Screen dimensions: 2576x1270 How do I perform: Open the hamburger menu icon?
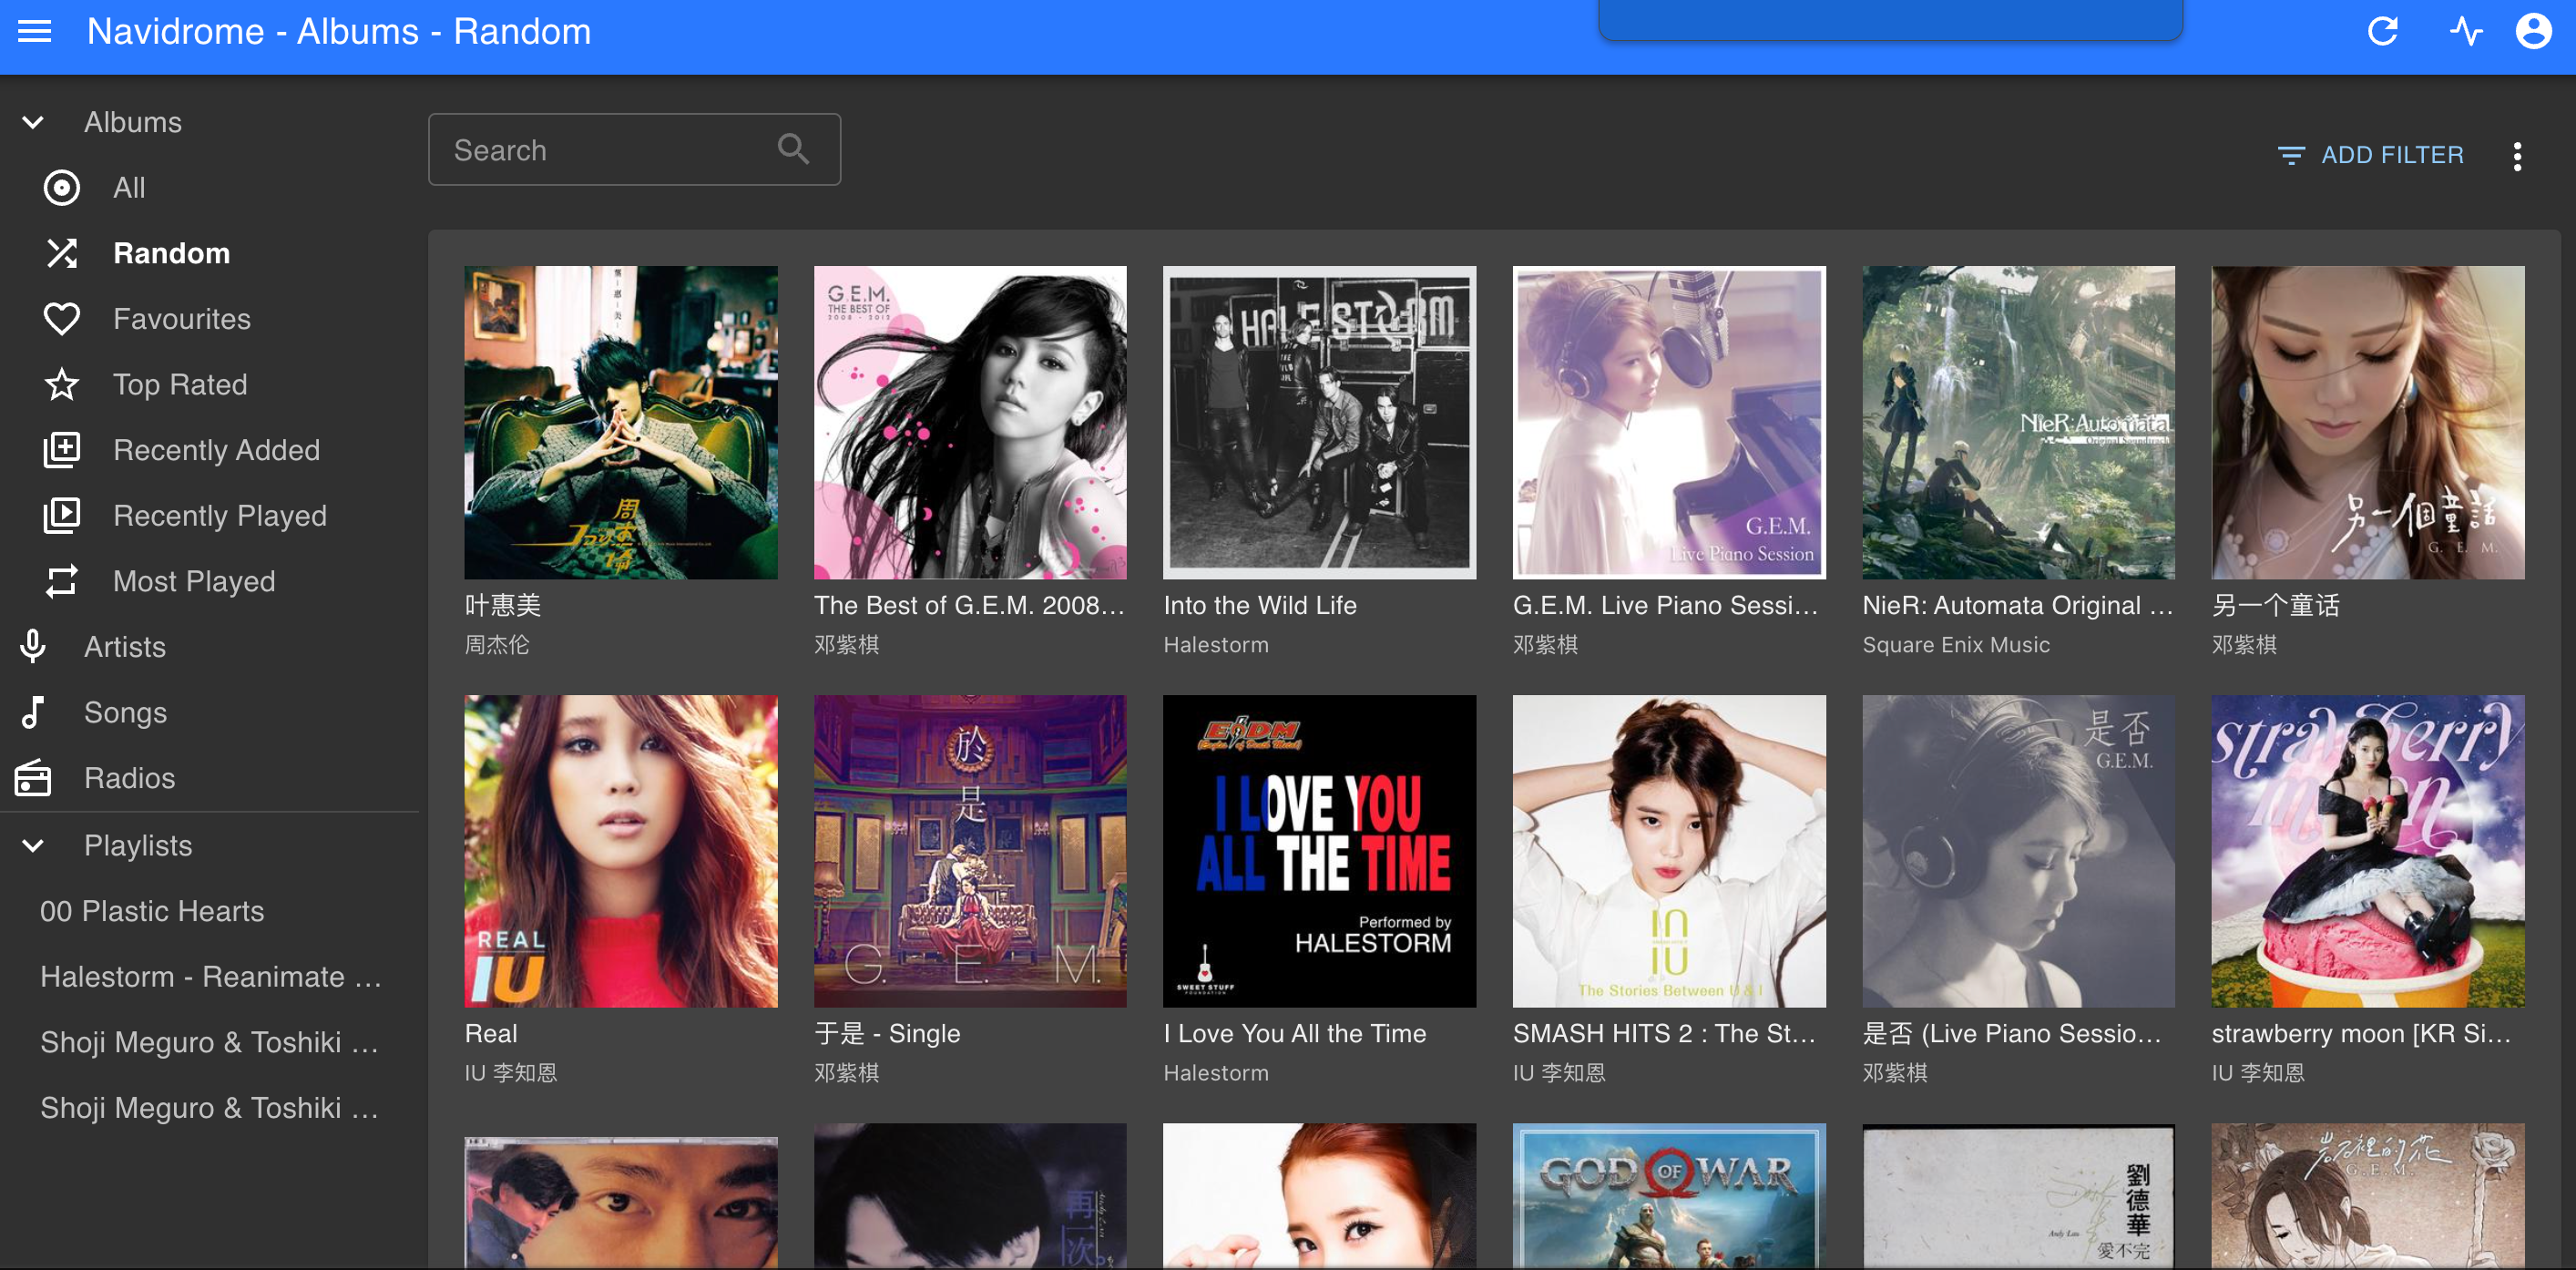pos(35,32)
